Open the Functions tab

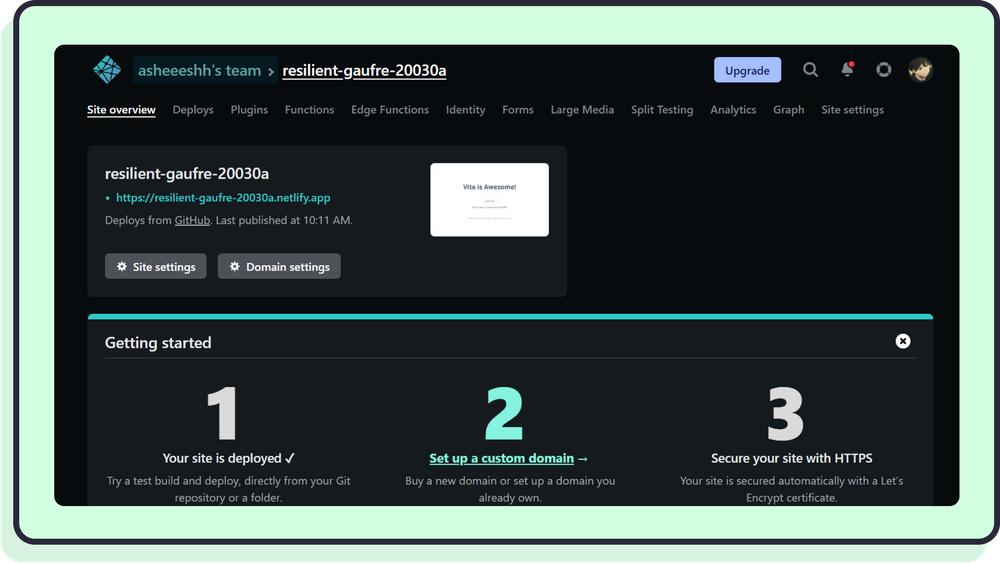tap(309, 110)
